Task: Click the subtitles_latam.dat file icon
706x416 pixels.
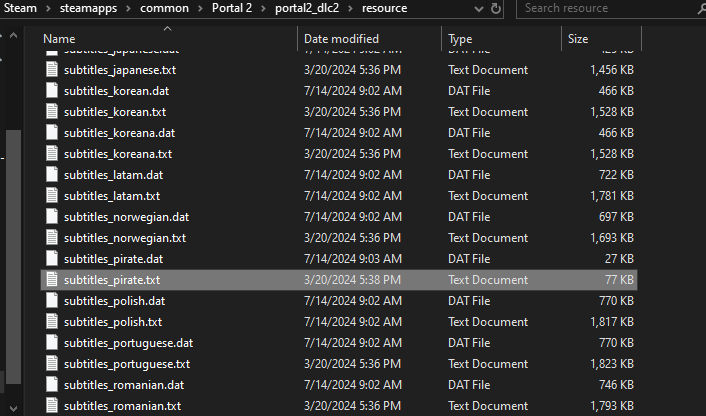Action: (52, 175)
